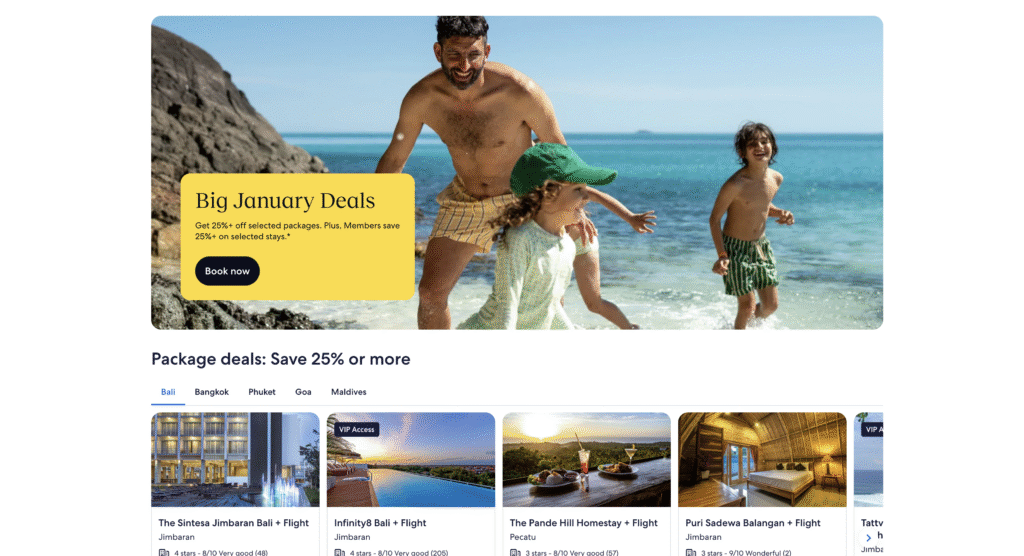The width and height of the screenshot is (1024, 556).
Task: Open The Pande Hill Homestay photo
Action: (586, 459)
